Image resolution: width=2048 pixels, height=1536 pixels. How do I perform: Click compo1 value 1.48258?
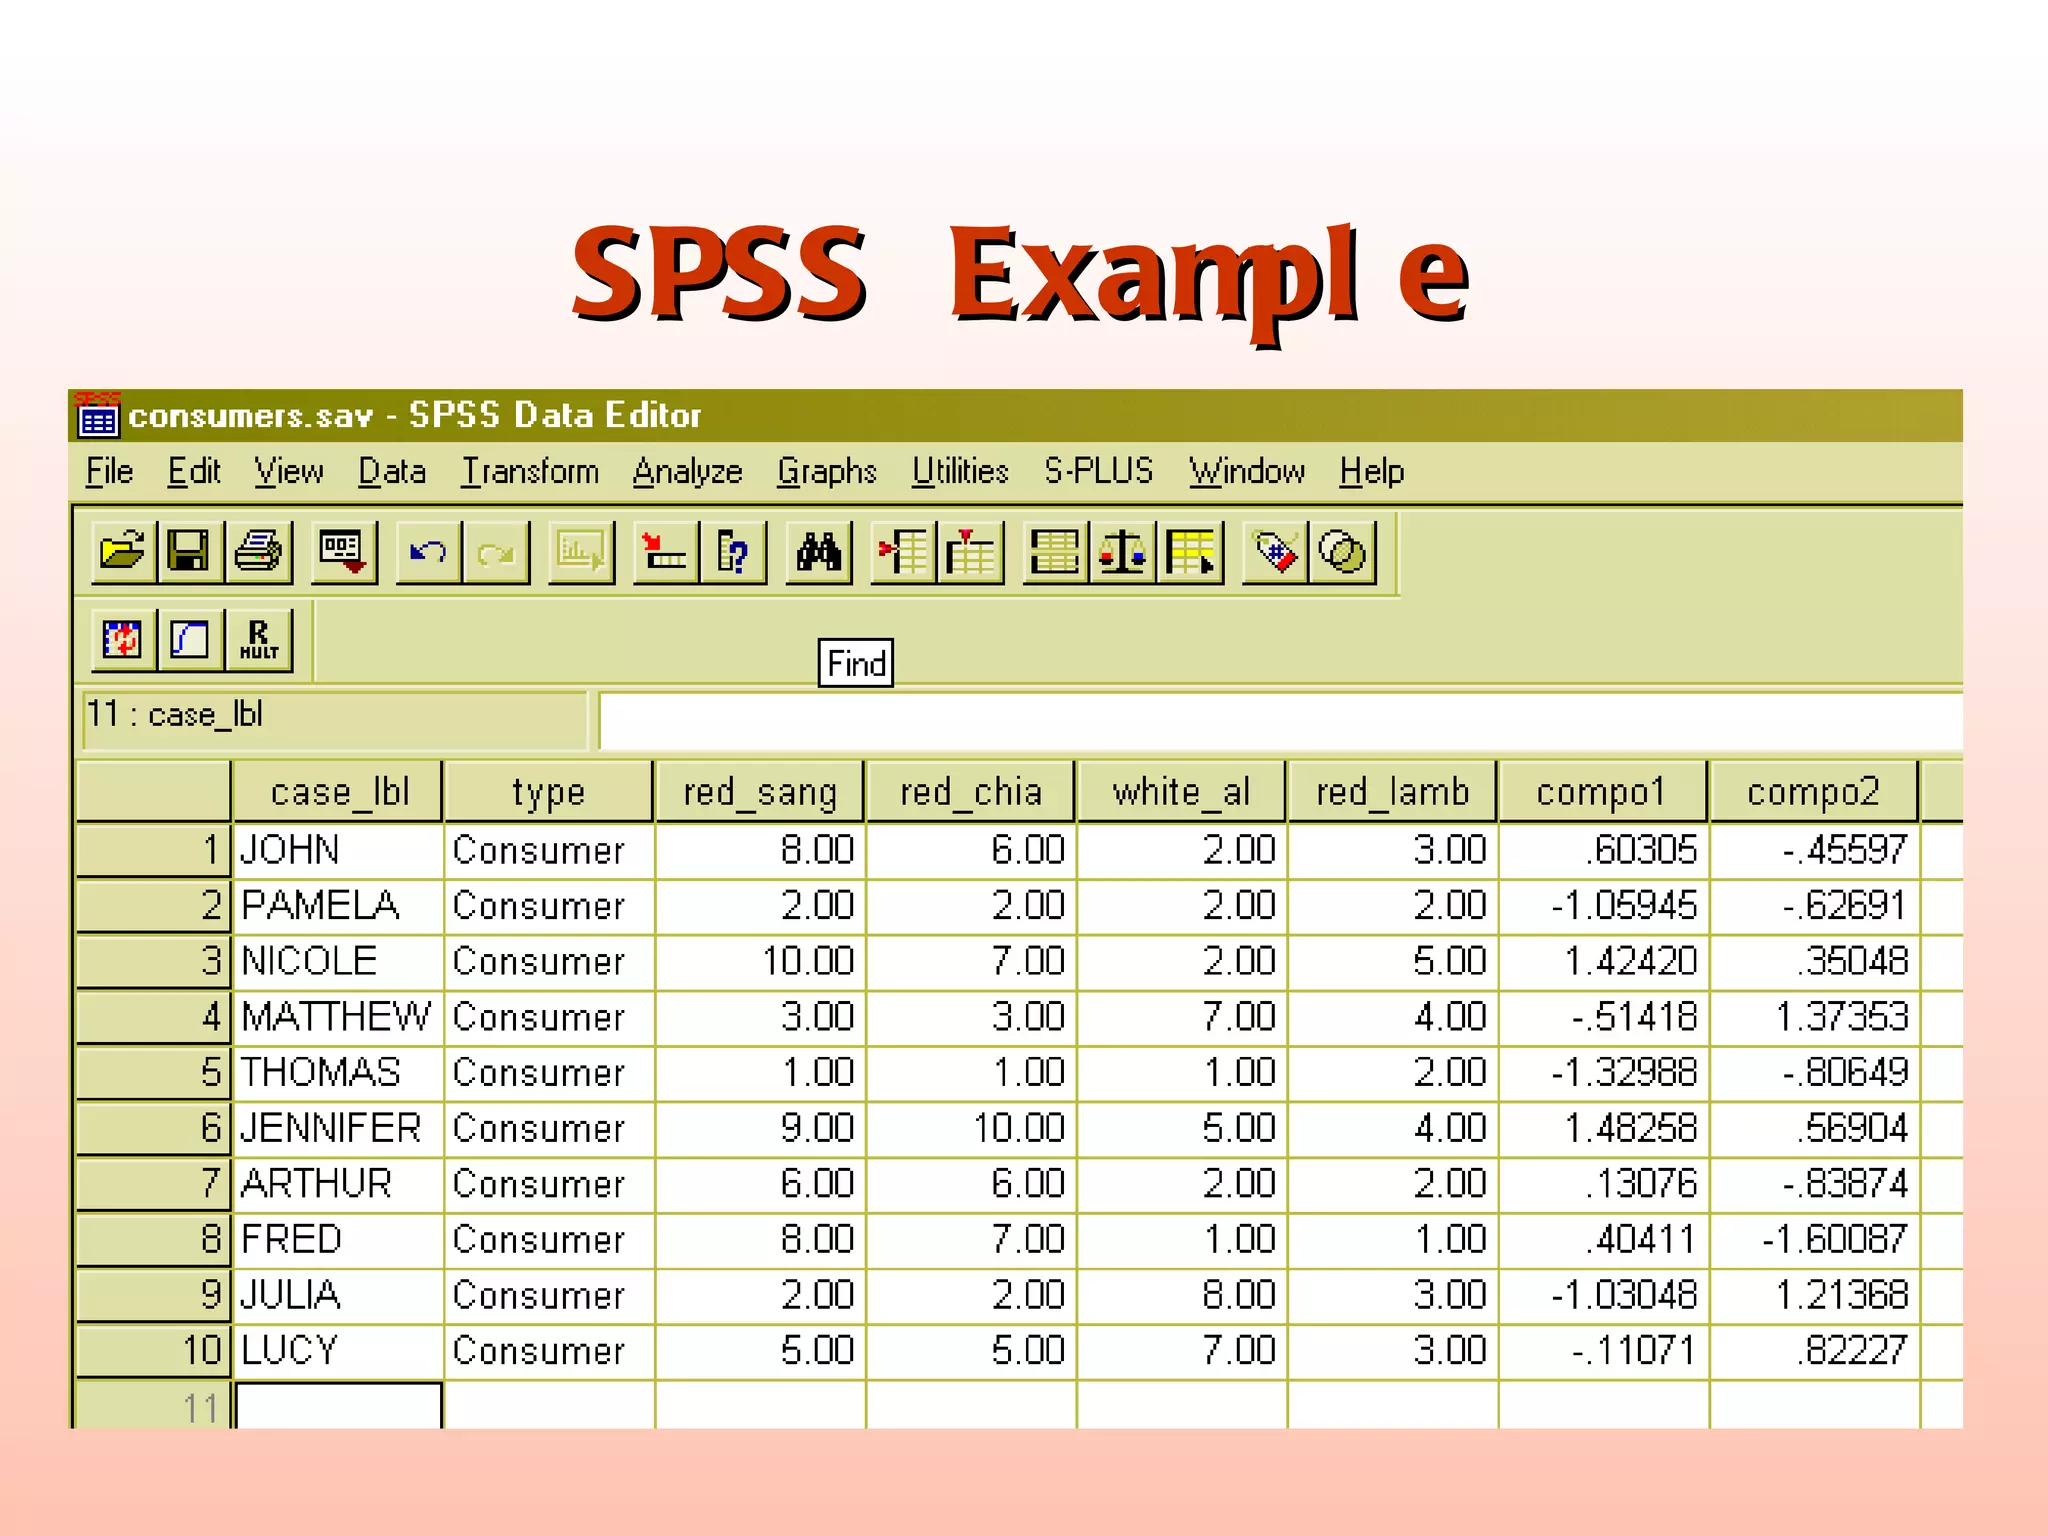click(x=1603, y=1128)
